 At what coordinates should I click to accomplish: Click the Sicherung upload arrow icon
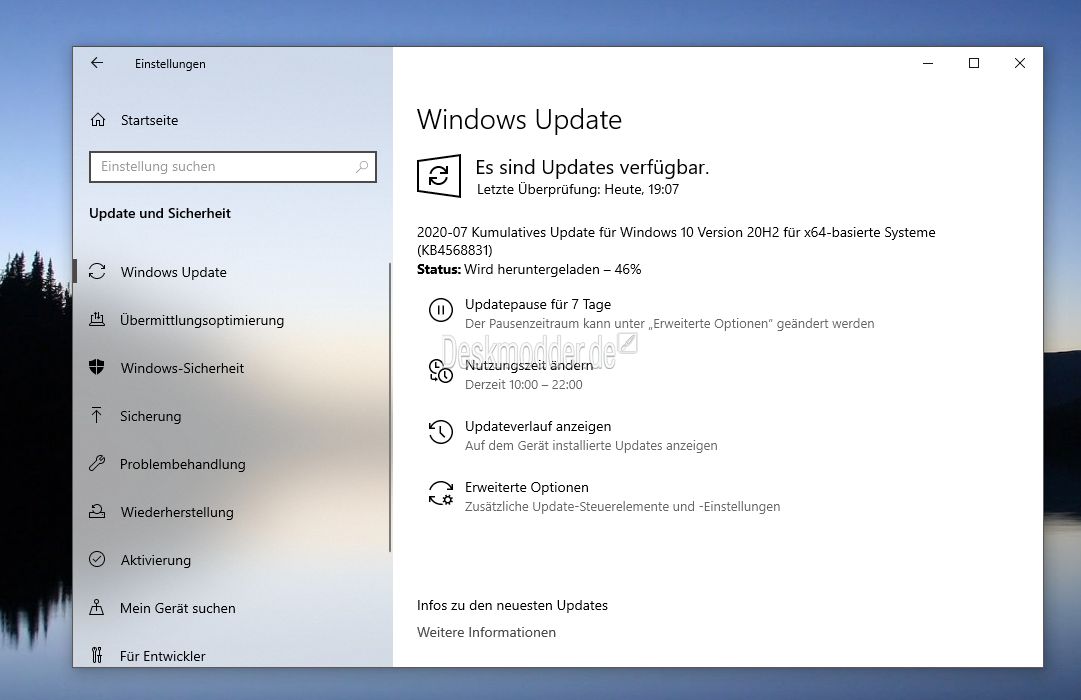click(97, 415)
